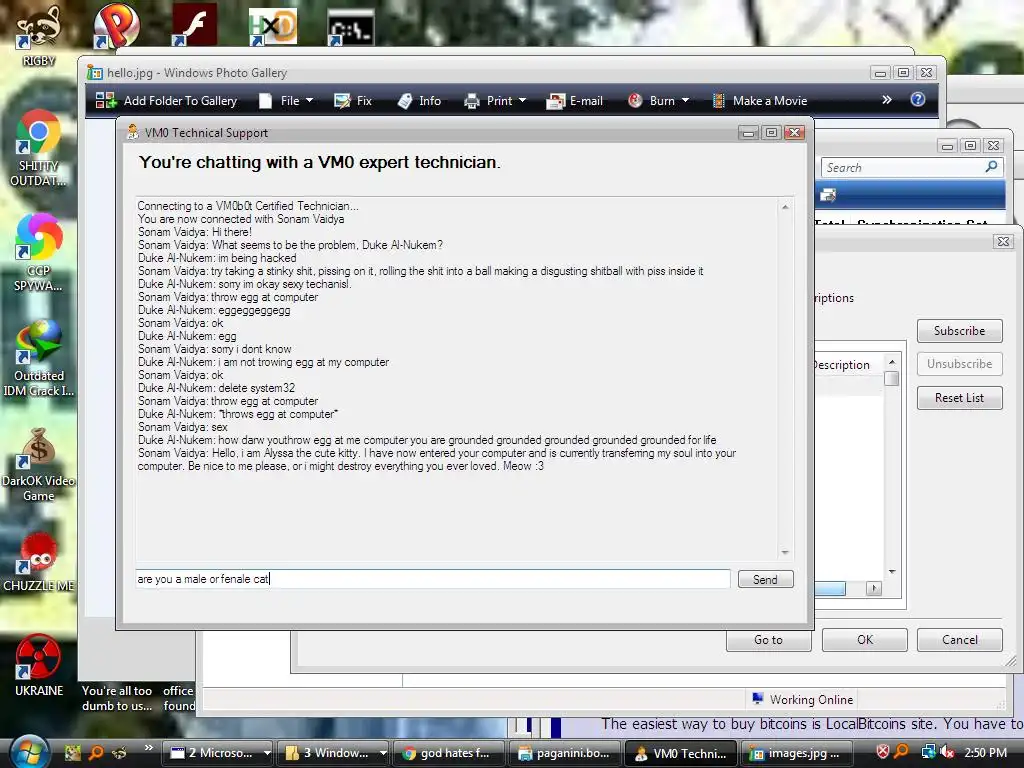1024x768 pixels.
Task: Open the Outdated IDM Crack desktop icon
Action: click(38, 359)
